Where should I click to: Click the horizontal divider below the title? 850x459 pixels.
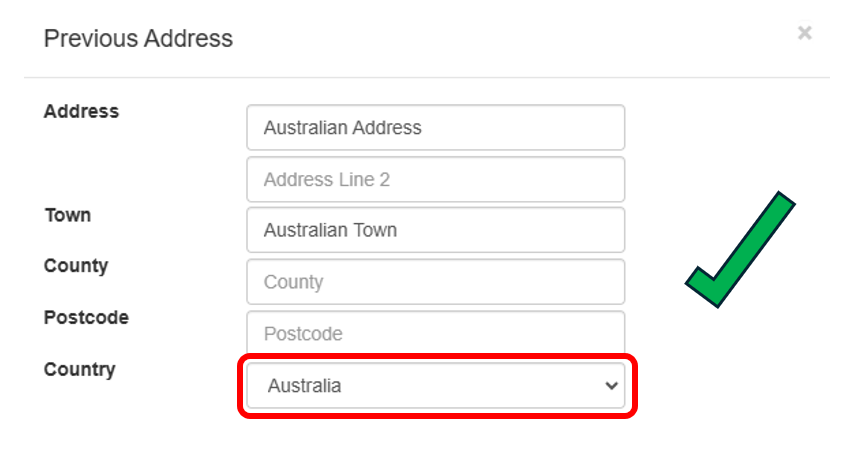[426, 77]
